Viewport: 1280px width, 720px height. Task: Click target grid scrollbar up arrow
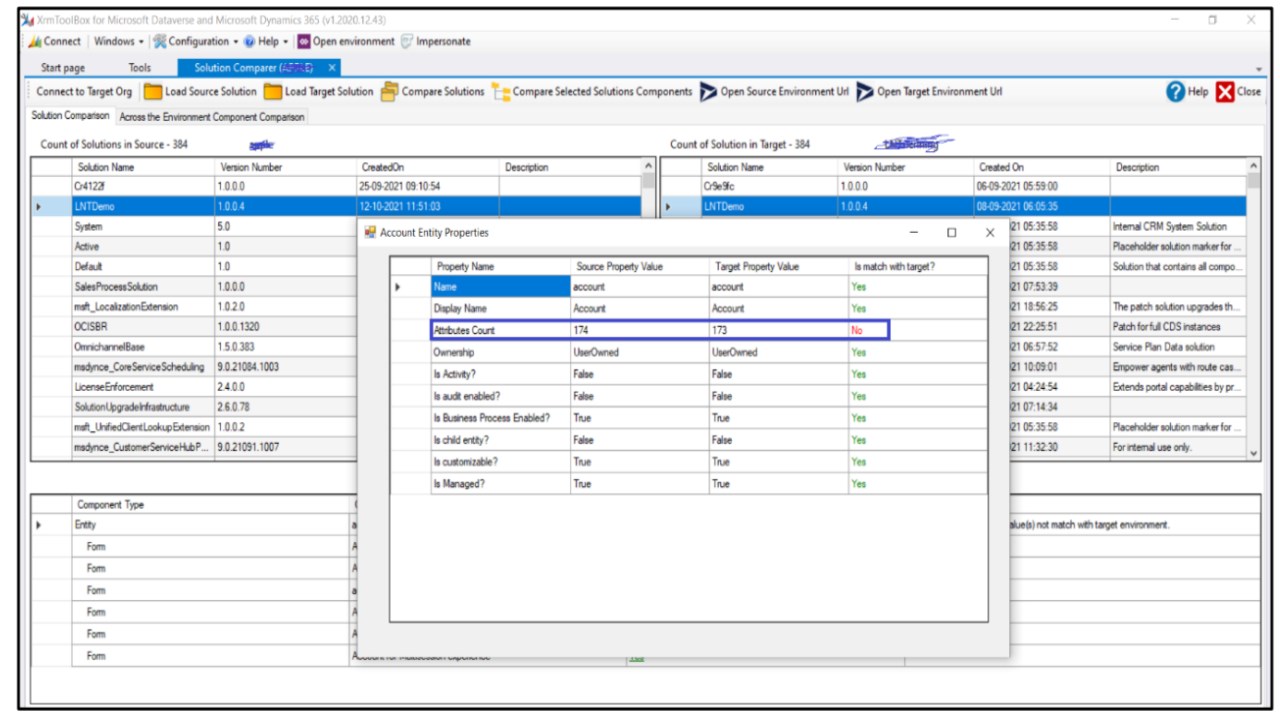1254,166
